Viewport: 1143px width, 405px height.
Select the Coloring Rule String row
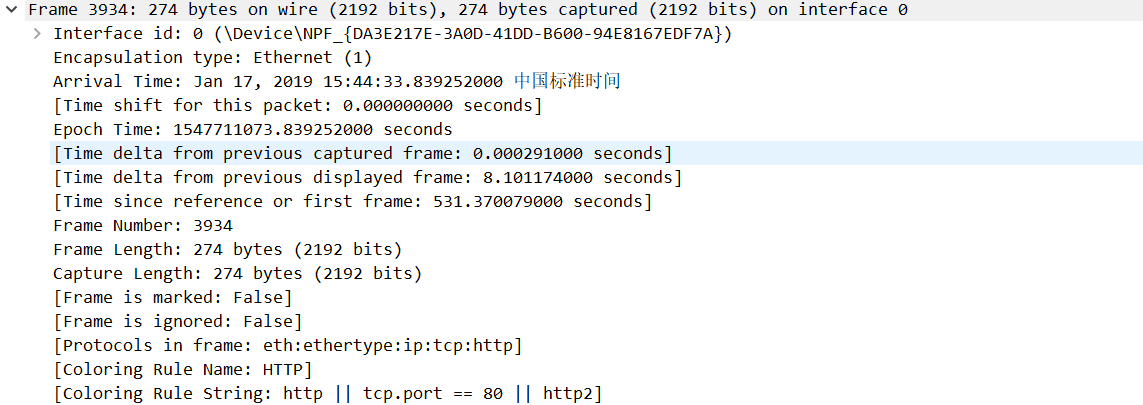point(327,394)
